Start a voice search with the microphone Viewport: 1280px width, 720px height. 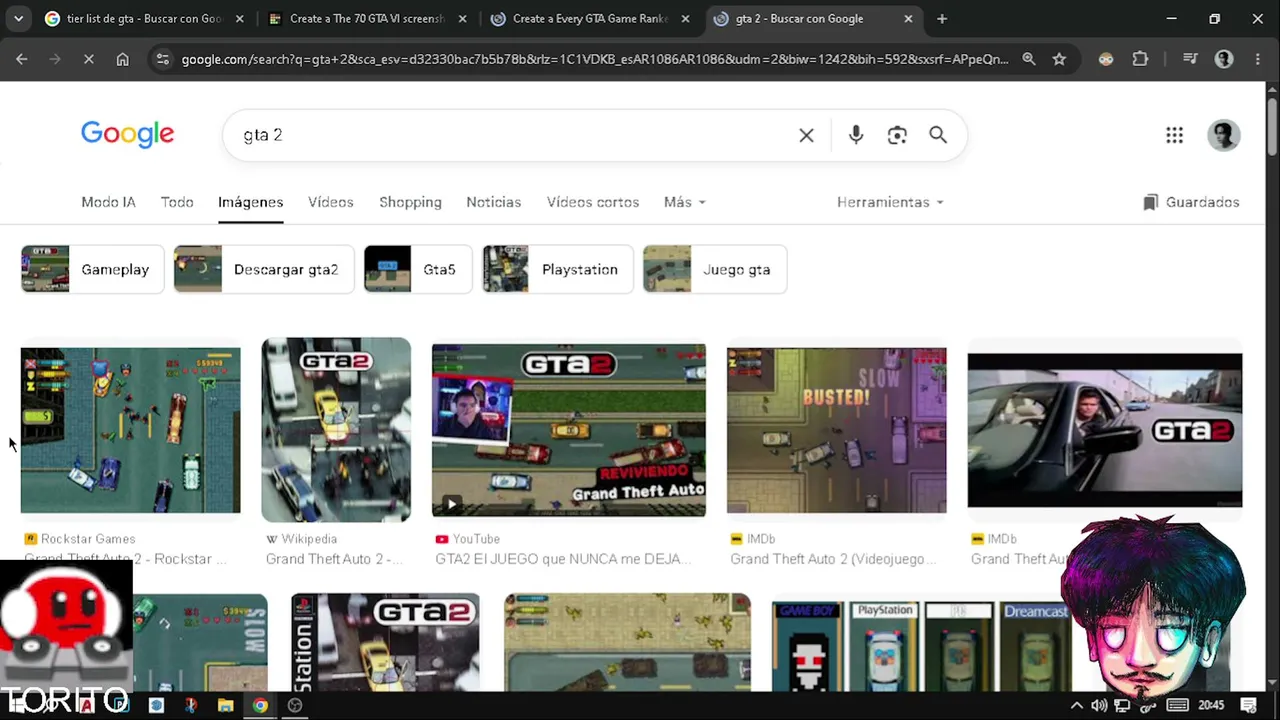coord(856,135)
